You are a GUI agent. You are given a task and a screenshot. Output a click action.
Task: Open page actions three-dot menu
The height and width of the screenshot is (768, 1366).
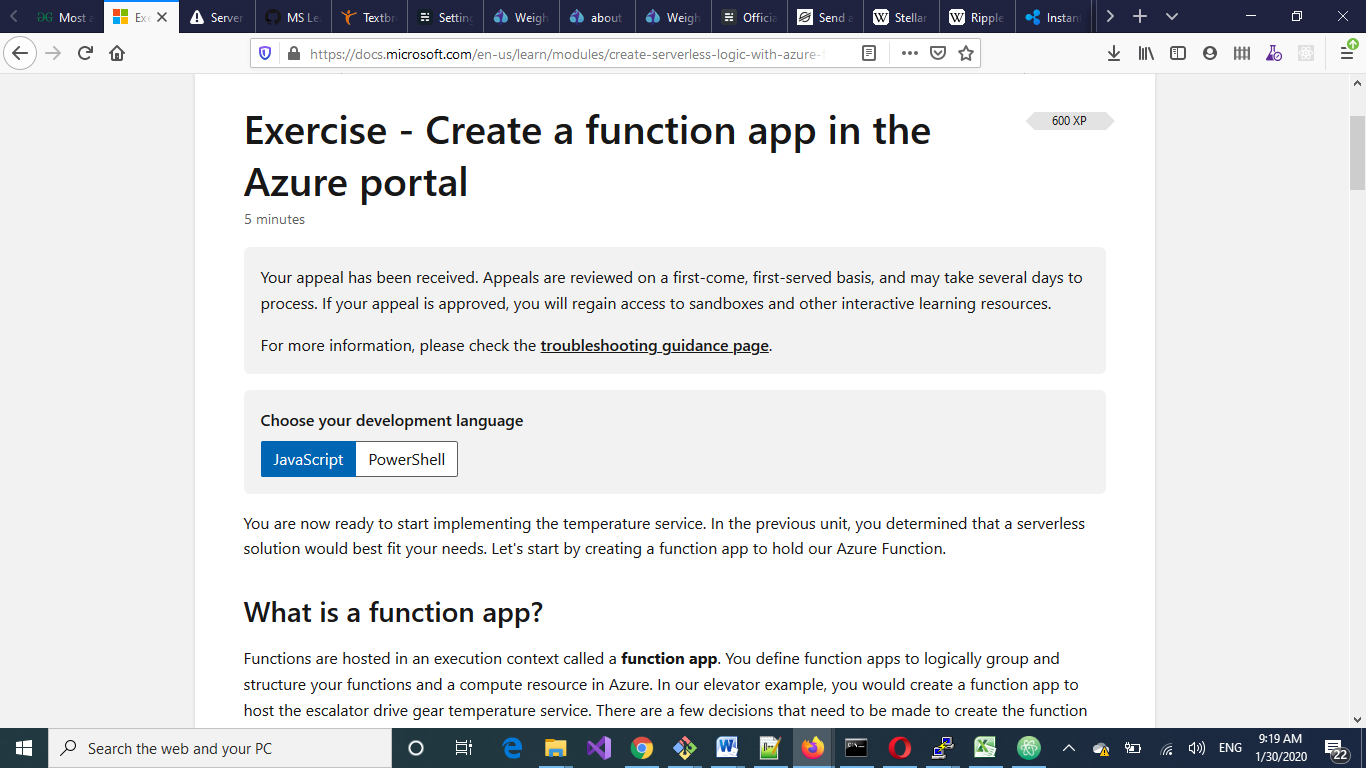pyautogui.click(x=909, y=53)
